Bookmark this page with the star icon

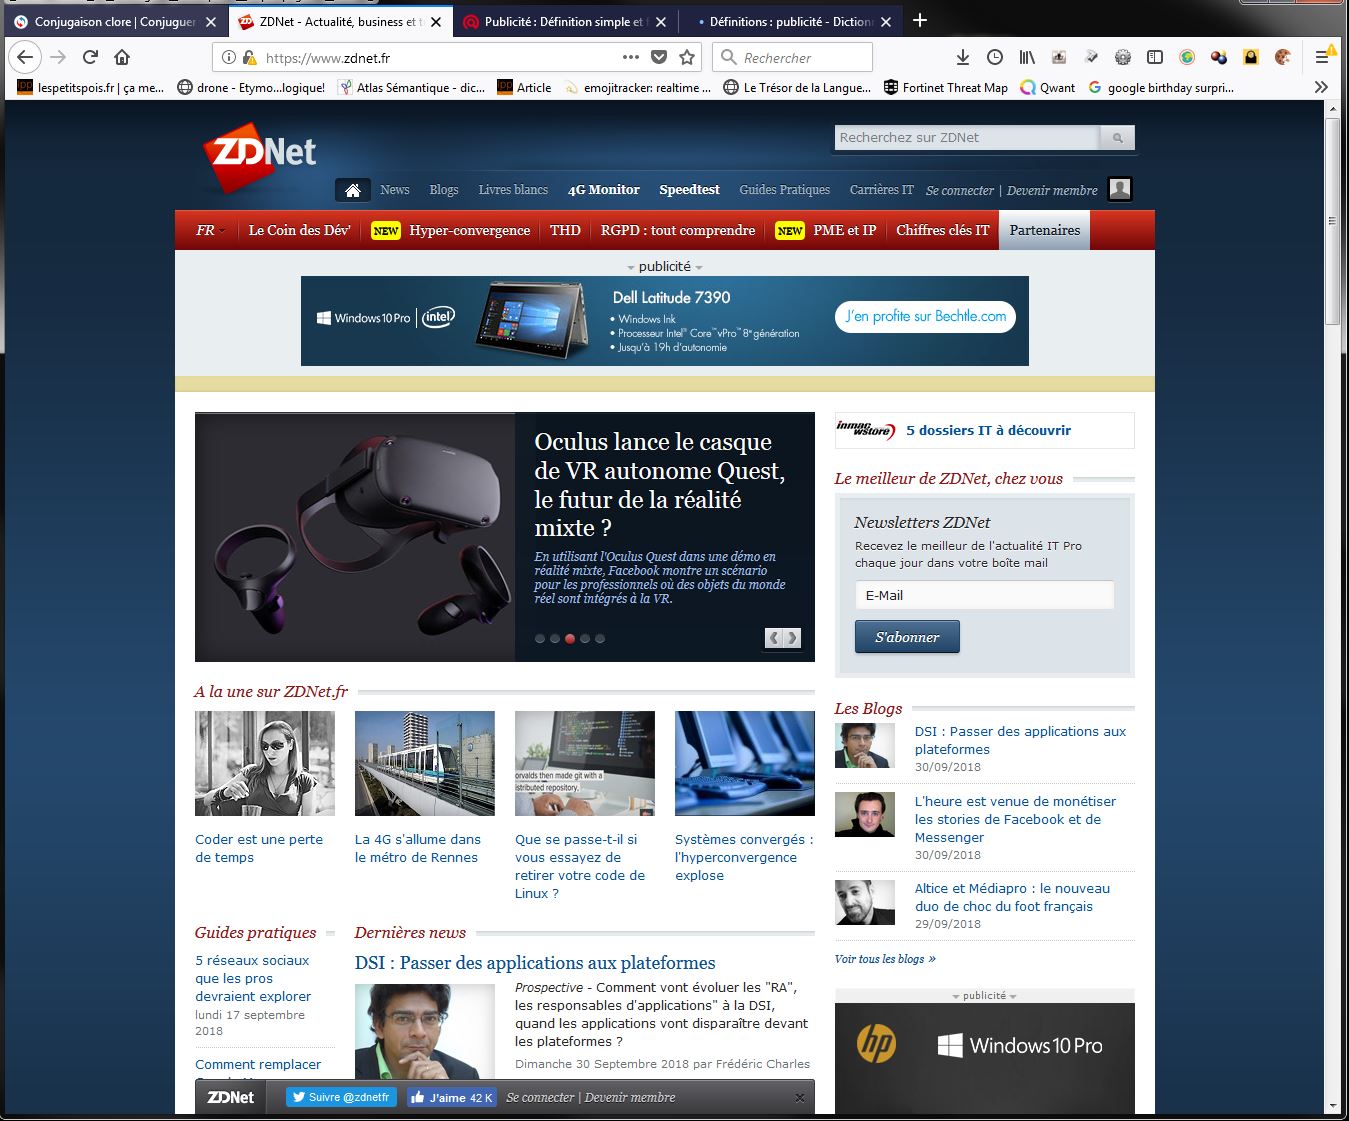[687, 58]
